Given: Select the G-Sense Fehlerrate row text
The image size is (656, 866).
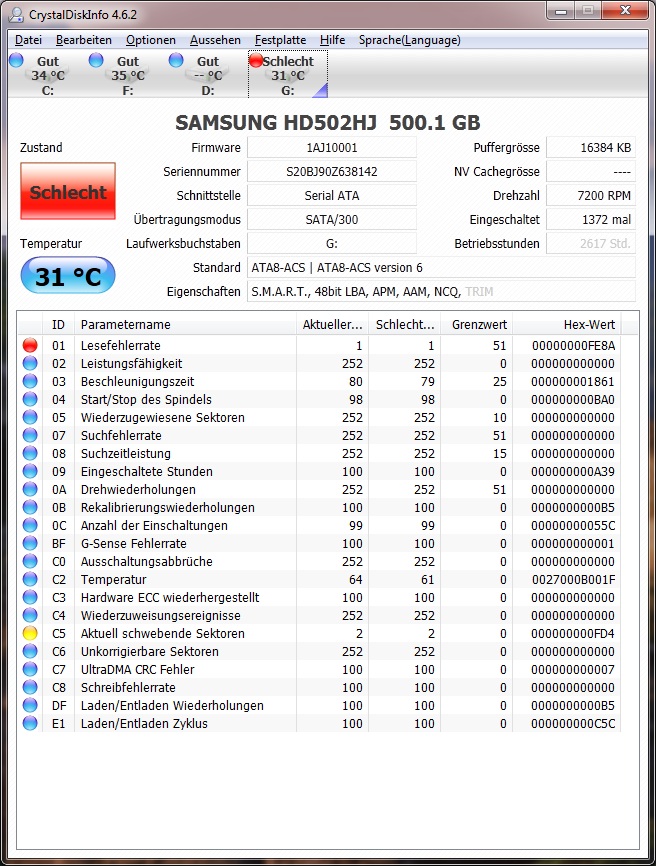Looking at the screenshot, I should 134,543.
